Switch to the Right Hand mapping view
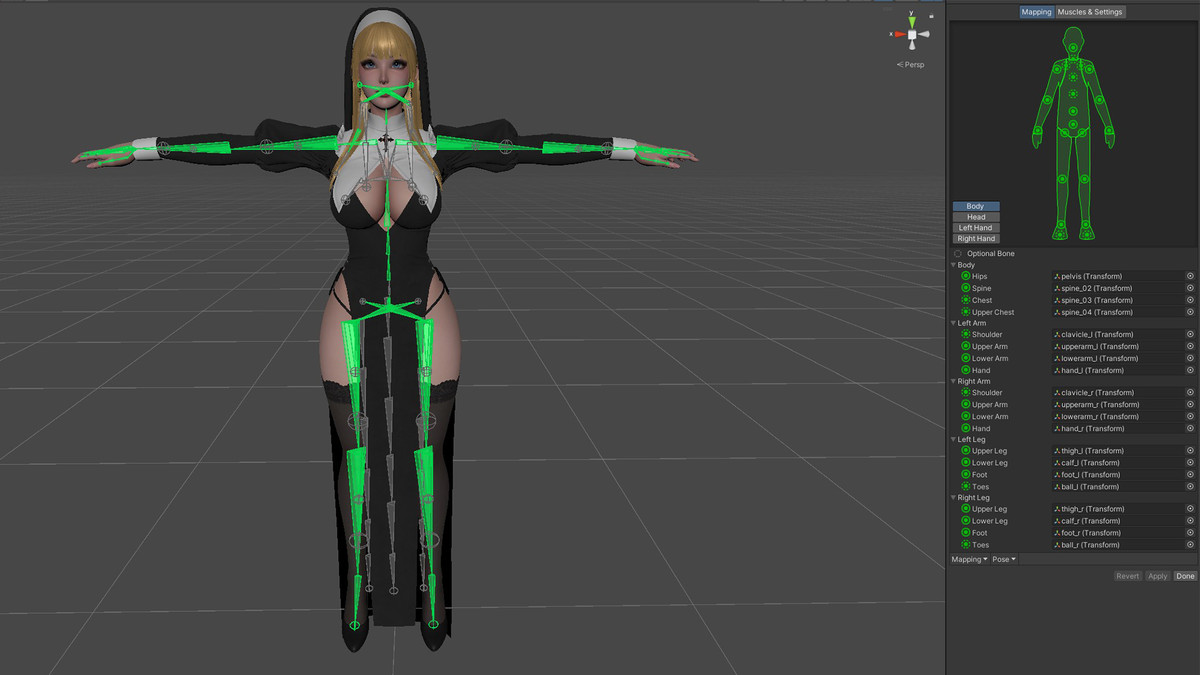1200x675 pixels. click(975, 238)
